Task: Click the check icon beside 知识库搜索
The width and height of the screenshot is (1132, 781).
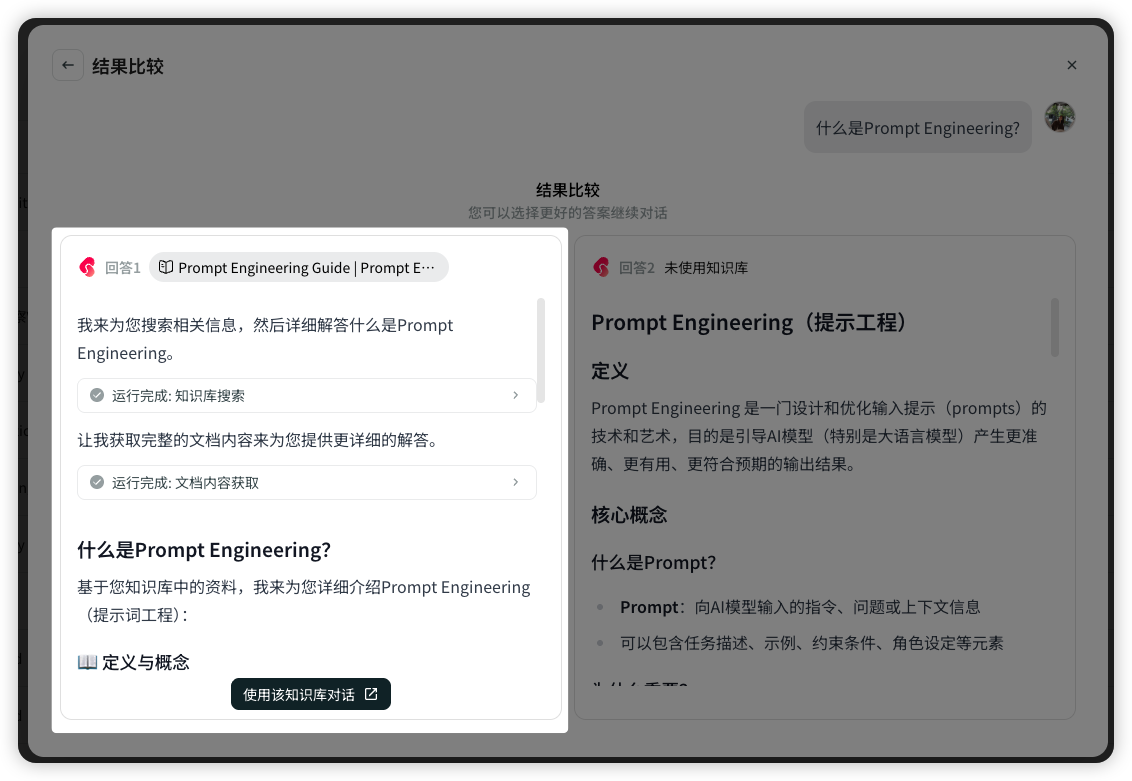Action: 97,395
